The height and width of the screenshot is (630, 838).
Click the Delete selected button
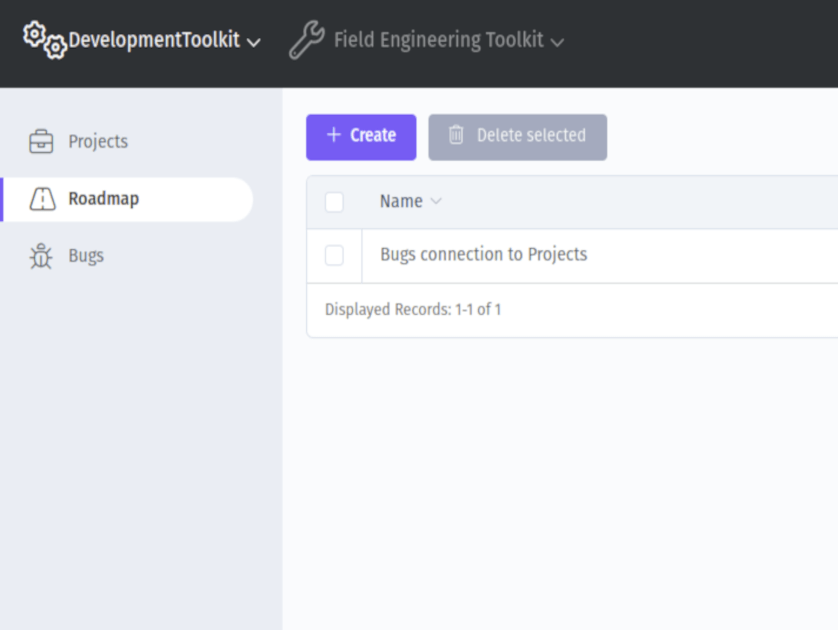point(517,137)
